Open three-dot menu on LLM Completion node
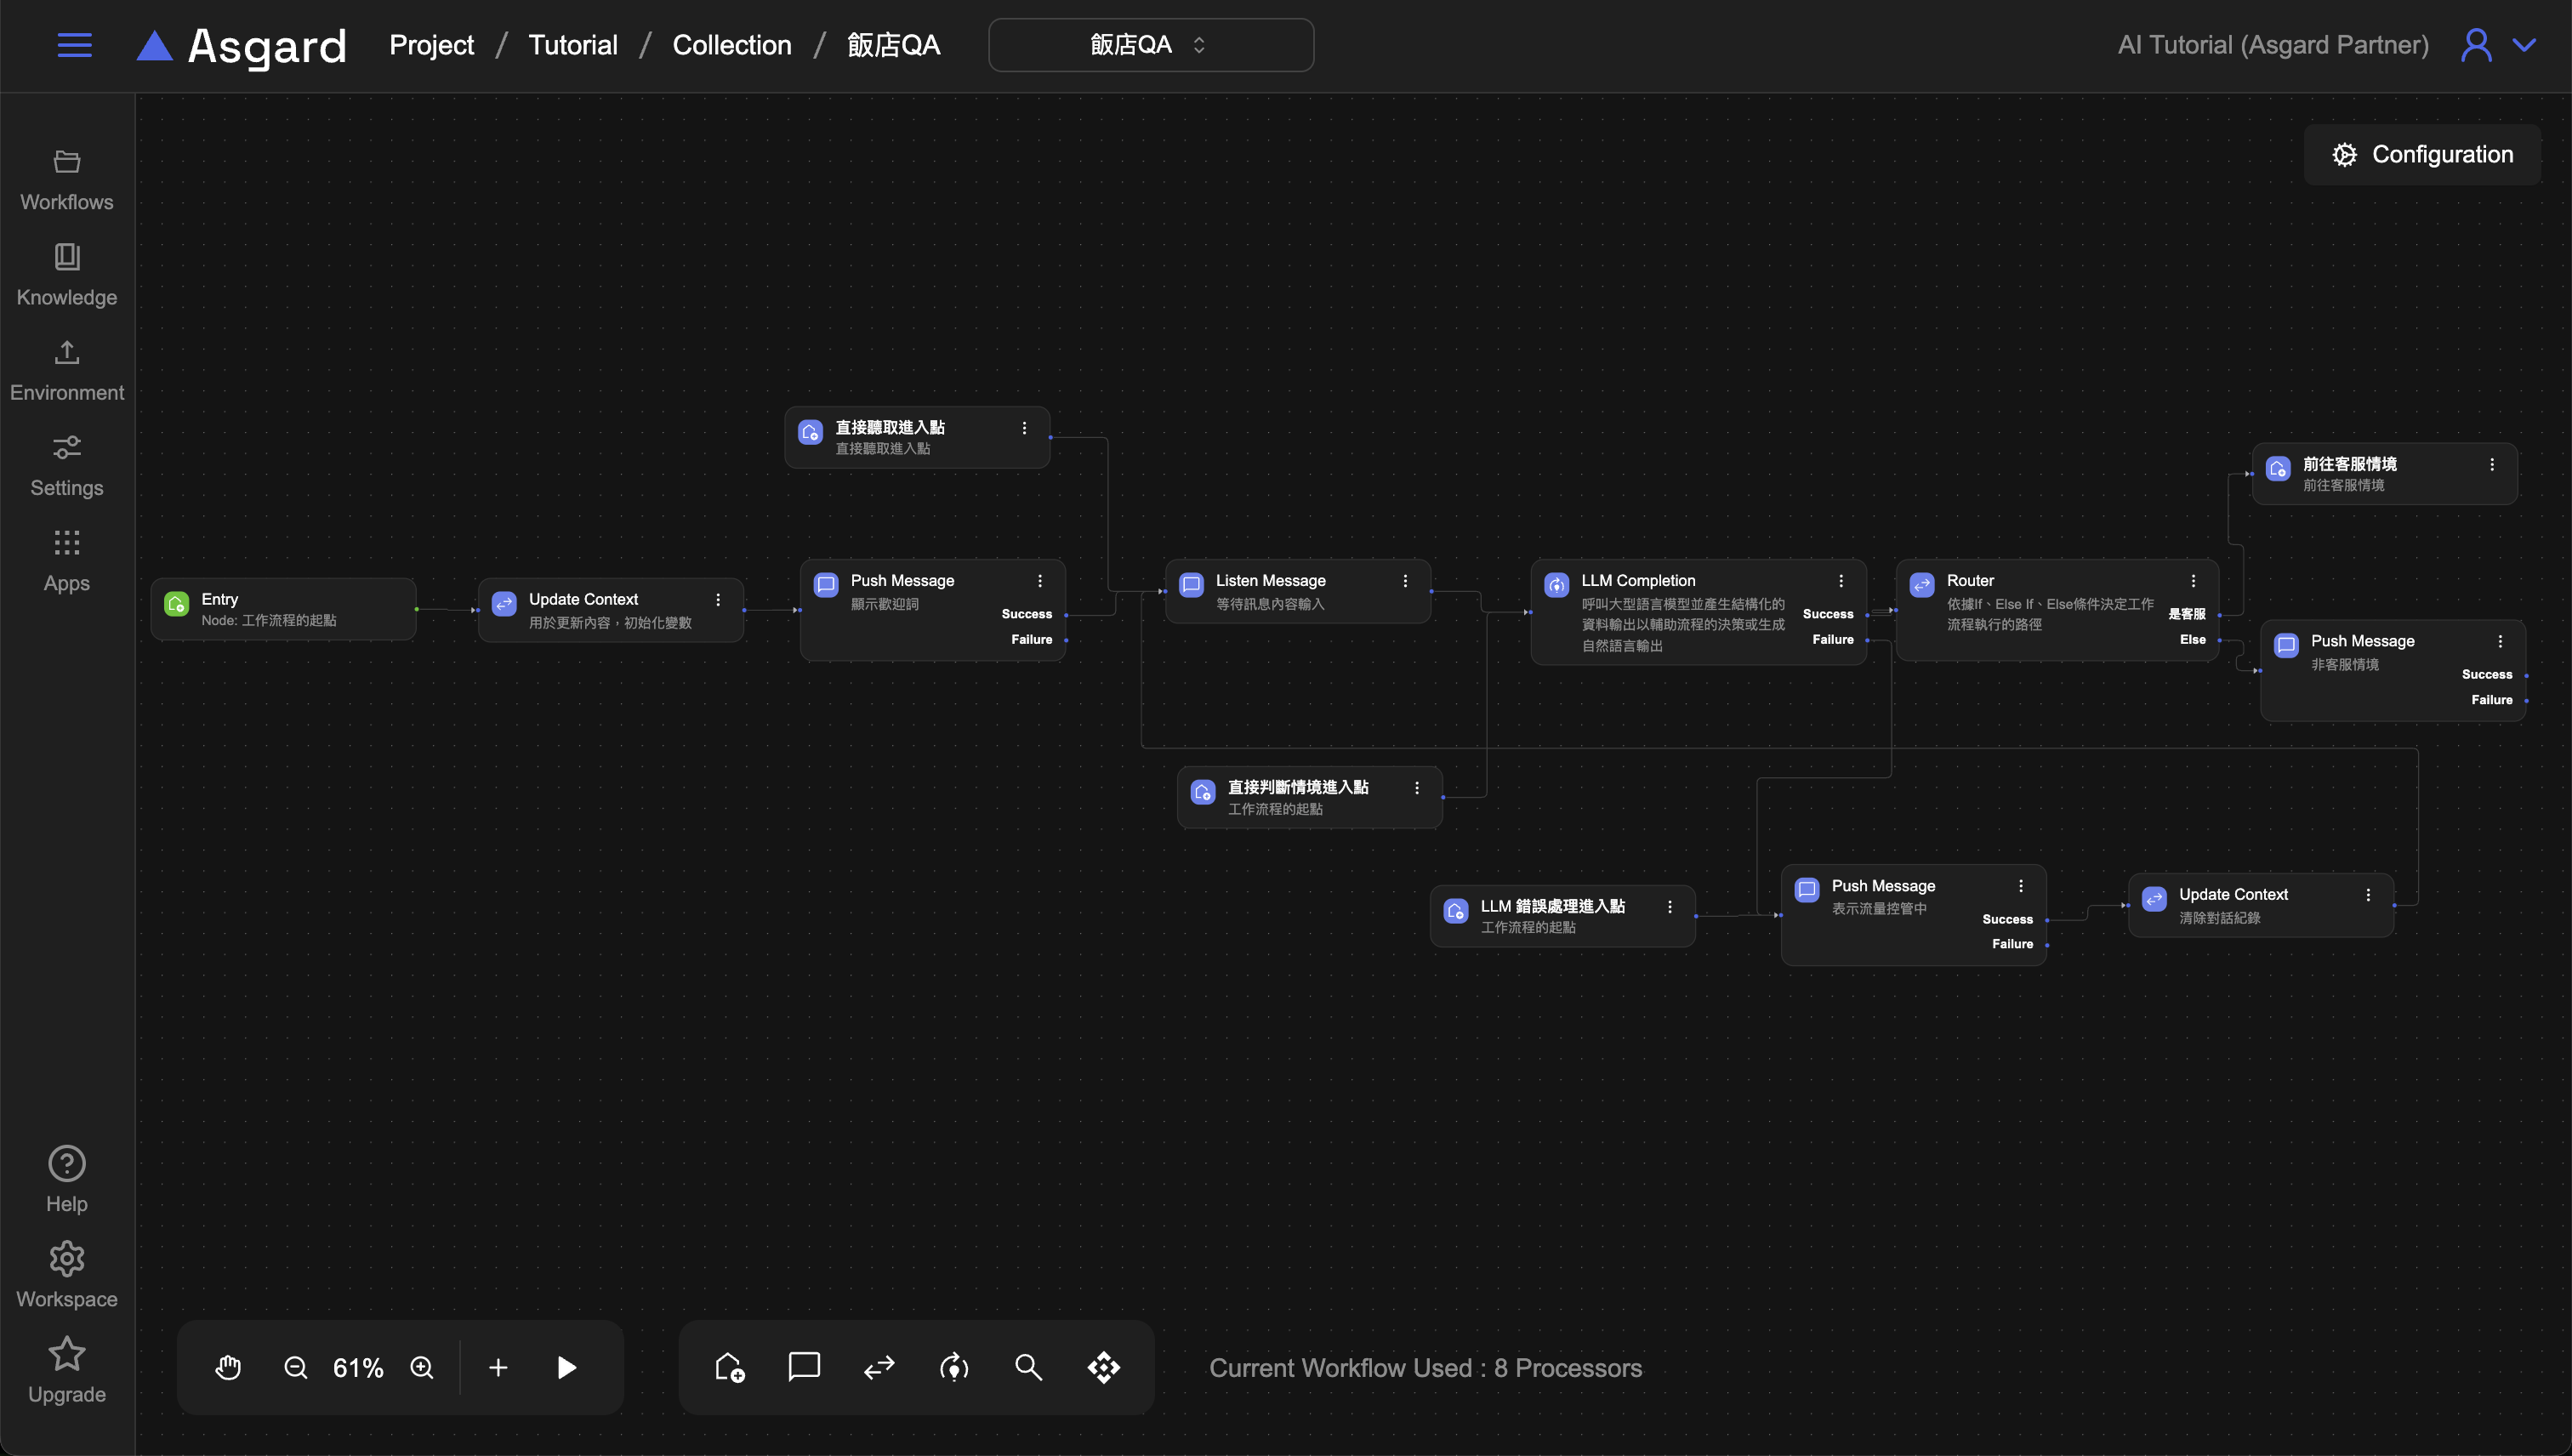This screenshot has width=2572, height=1456. coord(1841,581)
